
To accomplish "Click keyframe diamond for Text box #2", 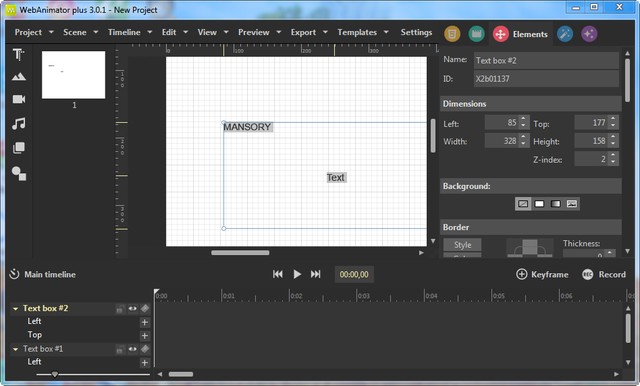I will [x=145, y=308].
